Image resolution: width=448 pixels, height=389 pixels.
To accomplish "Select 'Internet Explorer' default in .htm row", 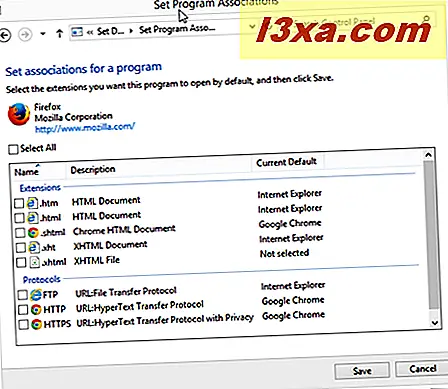I will pyautogui.click(x=290, y=194).
